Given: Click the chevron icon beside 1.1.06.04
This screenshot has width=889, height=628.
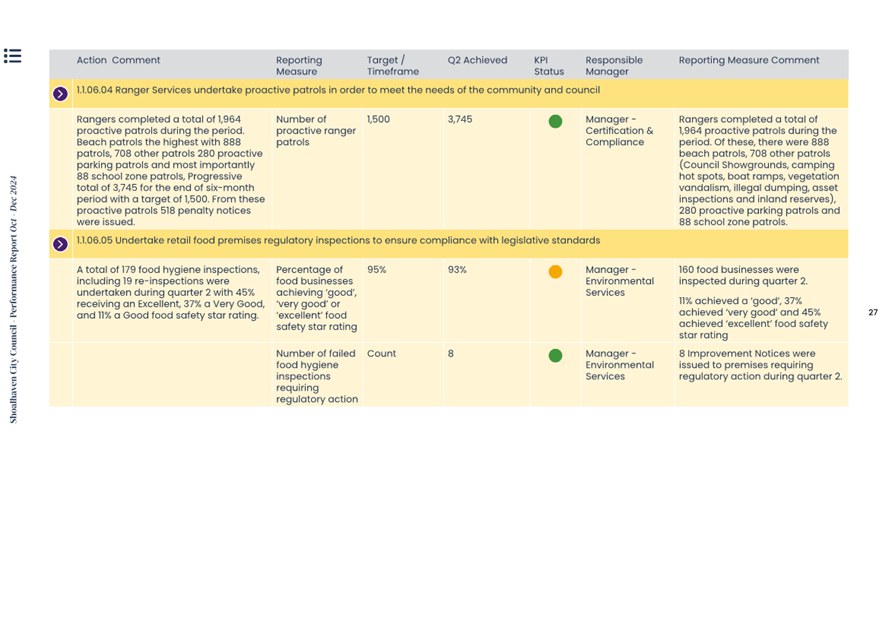Looking at the screenshot, I should click(60, 94).
